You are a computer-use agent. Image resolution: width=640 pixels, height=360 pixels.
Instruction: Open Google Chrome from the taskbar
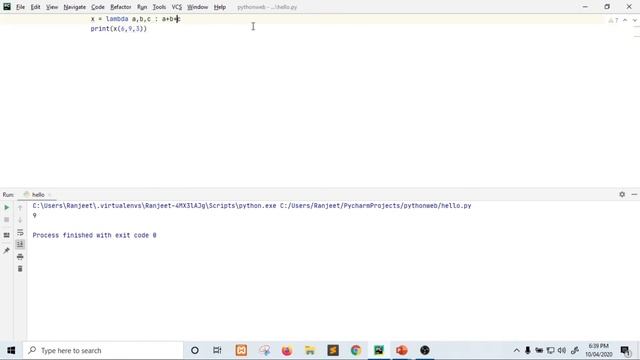[356, 350]
